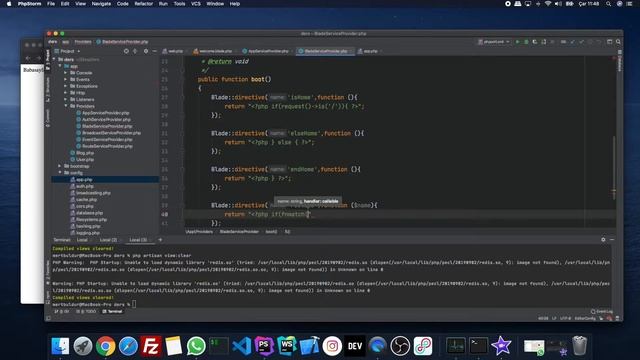Open the Refactor menu
Image resolution: width=640 pixels, height=360 pixels.
pos(144,4)
